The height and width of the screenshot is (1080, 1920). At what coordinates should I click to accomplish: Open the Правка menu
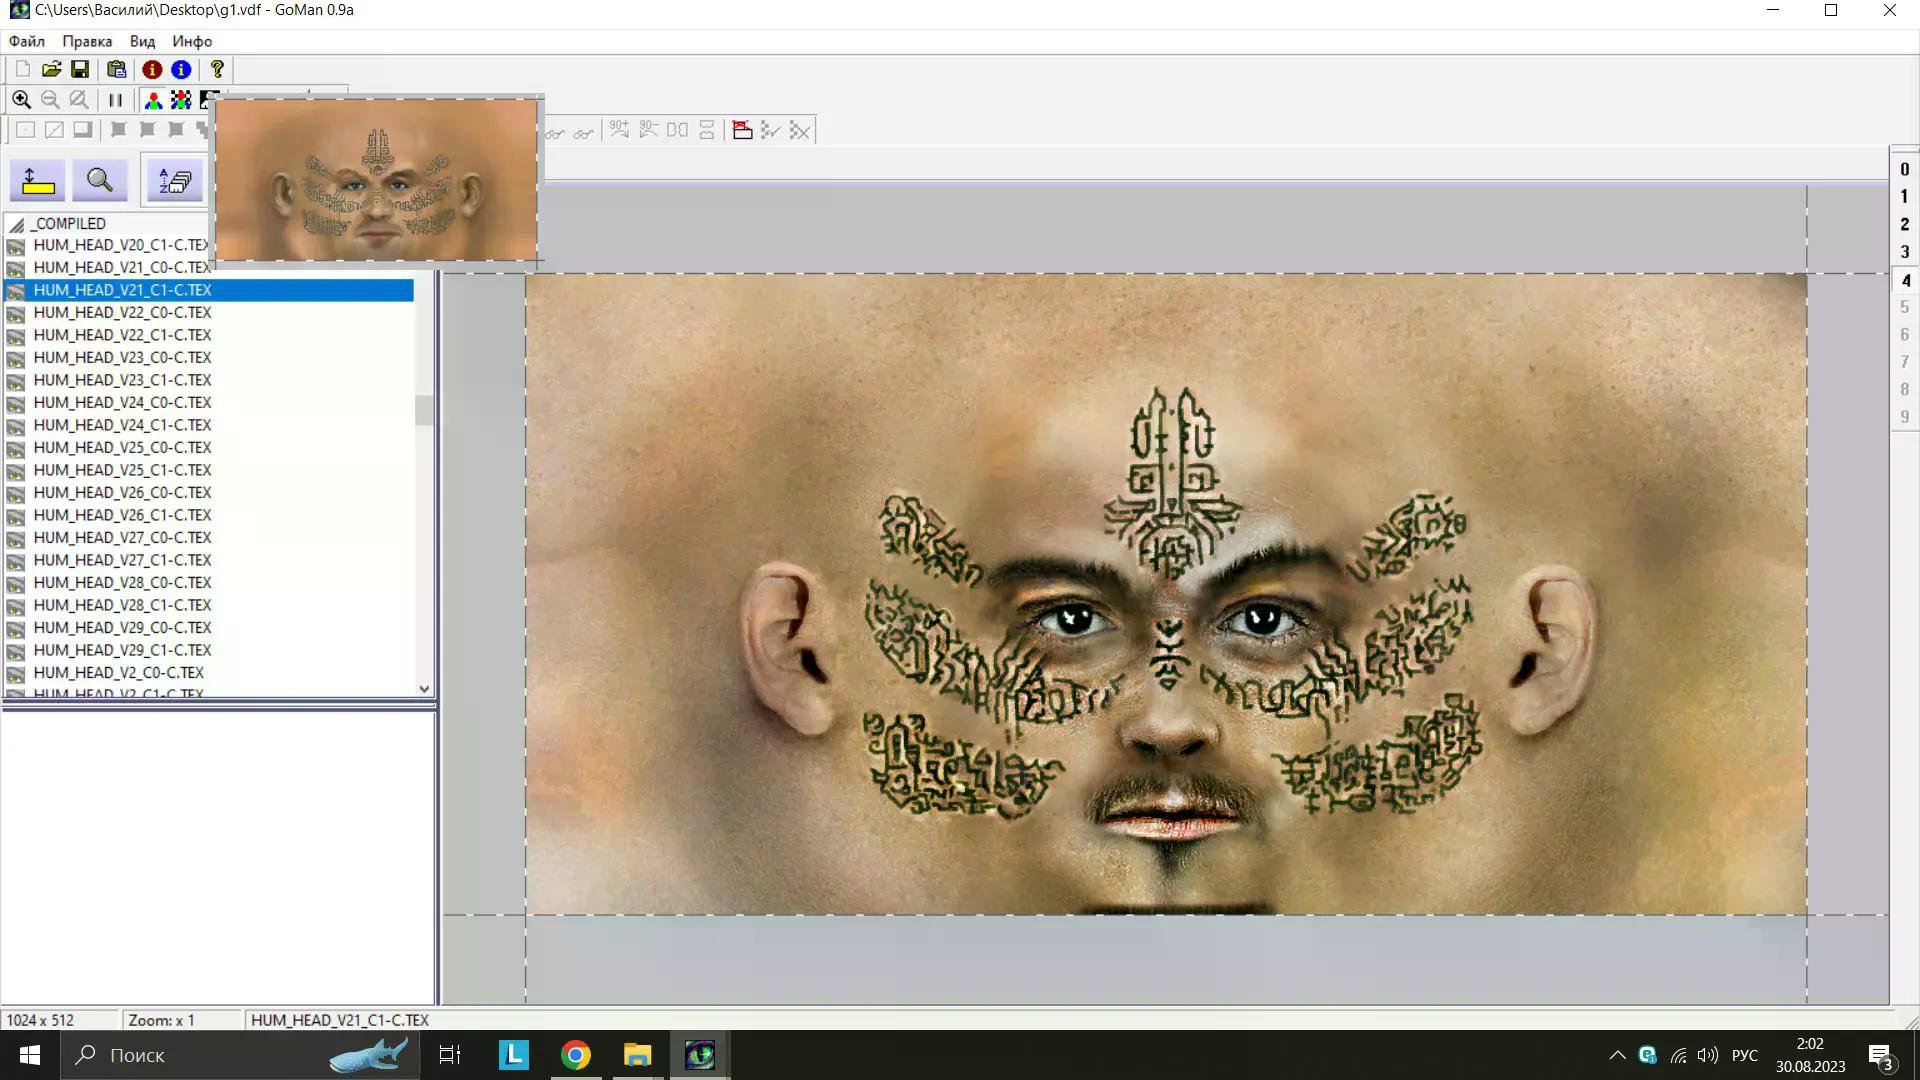[x=87, y=41]
